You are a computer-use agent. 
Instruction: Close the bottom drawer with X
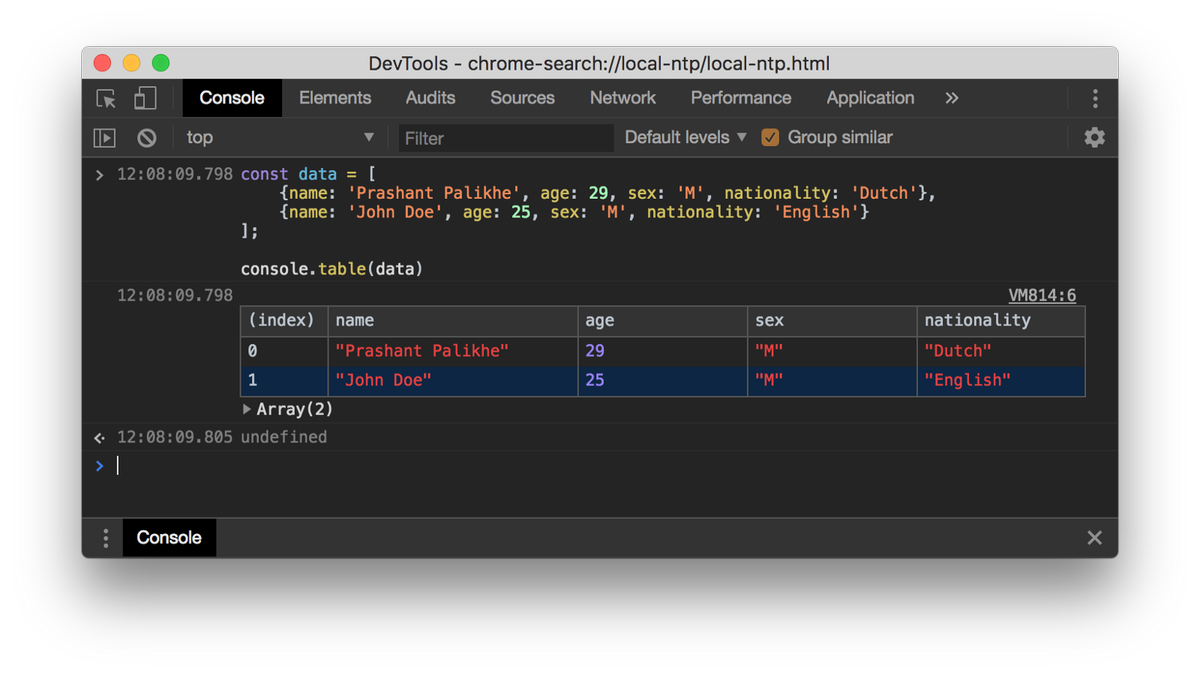pos(1095,538)
